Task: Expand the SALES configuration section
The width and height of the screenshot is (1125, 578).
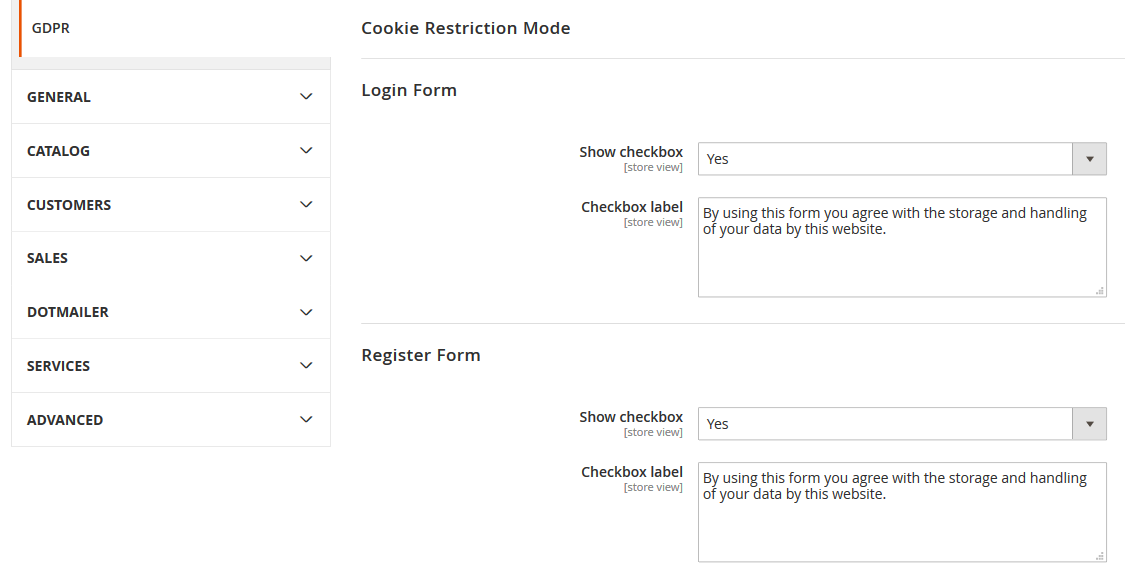Action: tap(170, 258)
